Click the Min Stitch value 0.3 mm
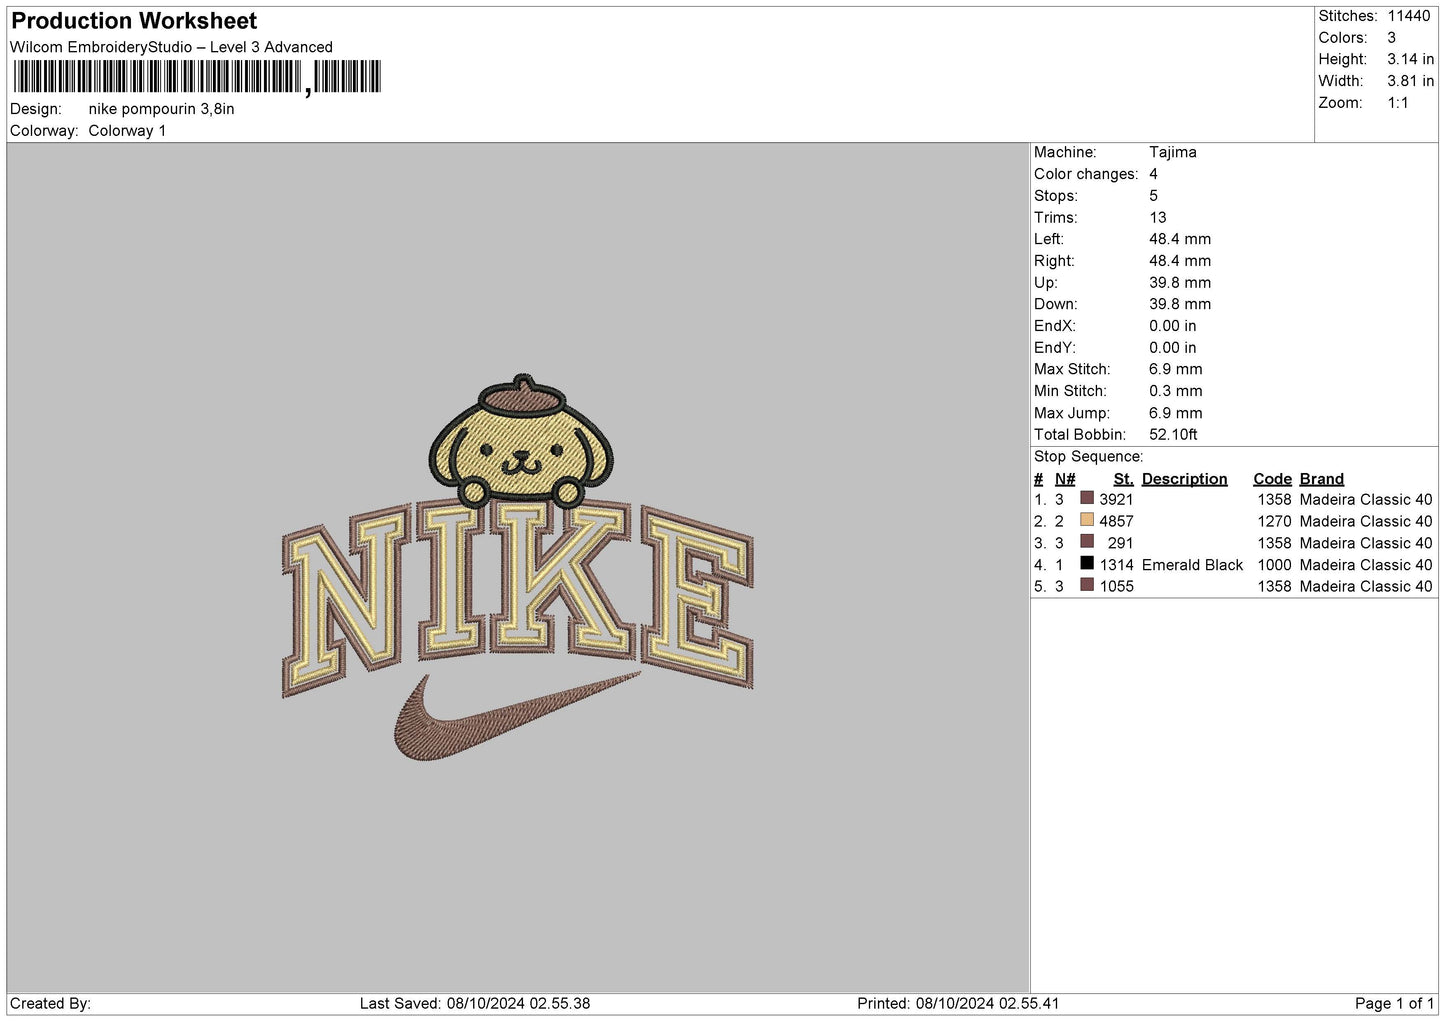The width and height of the screenshot is (1445, 1021). [x=1175, y=391]
